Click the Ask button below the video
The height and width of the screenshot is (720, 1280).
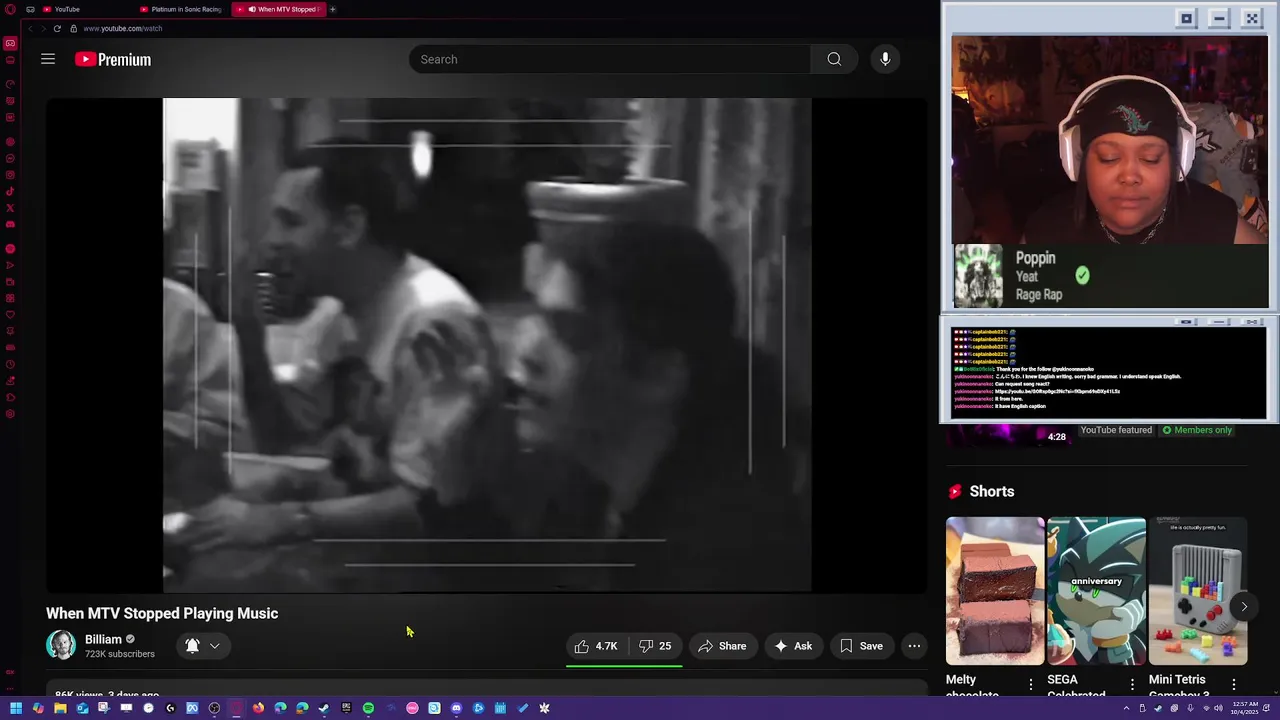pos(793,646)
